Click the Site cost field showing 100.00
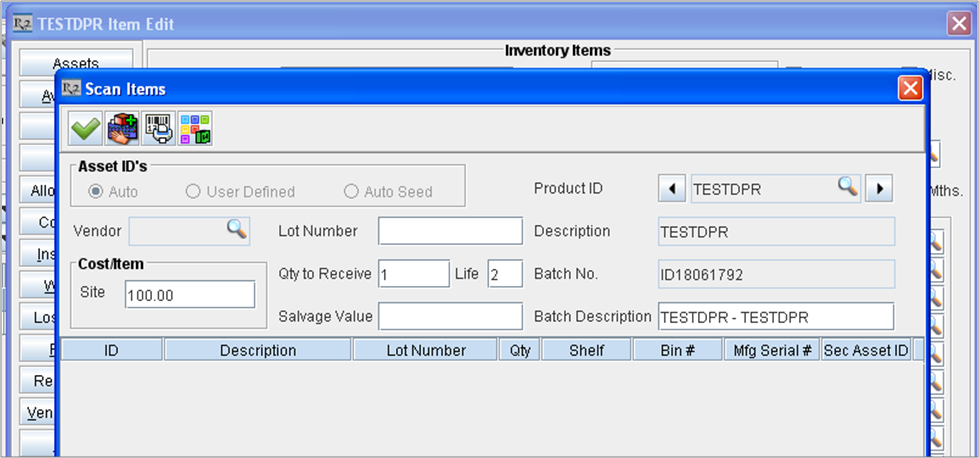Viewport: 979px width, 458px height. click(190, 294)
